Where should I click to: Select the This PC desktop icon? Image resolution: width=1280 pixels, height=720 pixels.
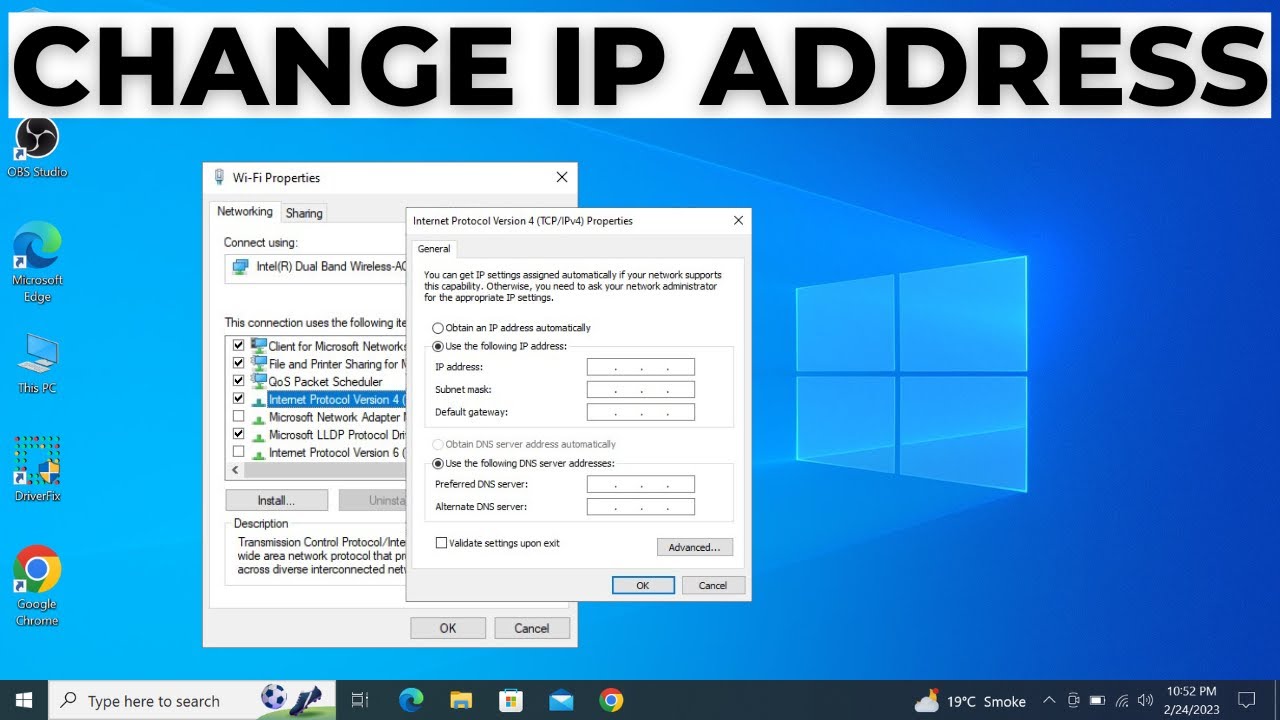click(x=37, y=362)
